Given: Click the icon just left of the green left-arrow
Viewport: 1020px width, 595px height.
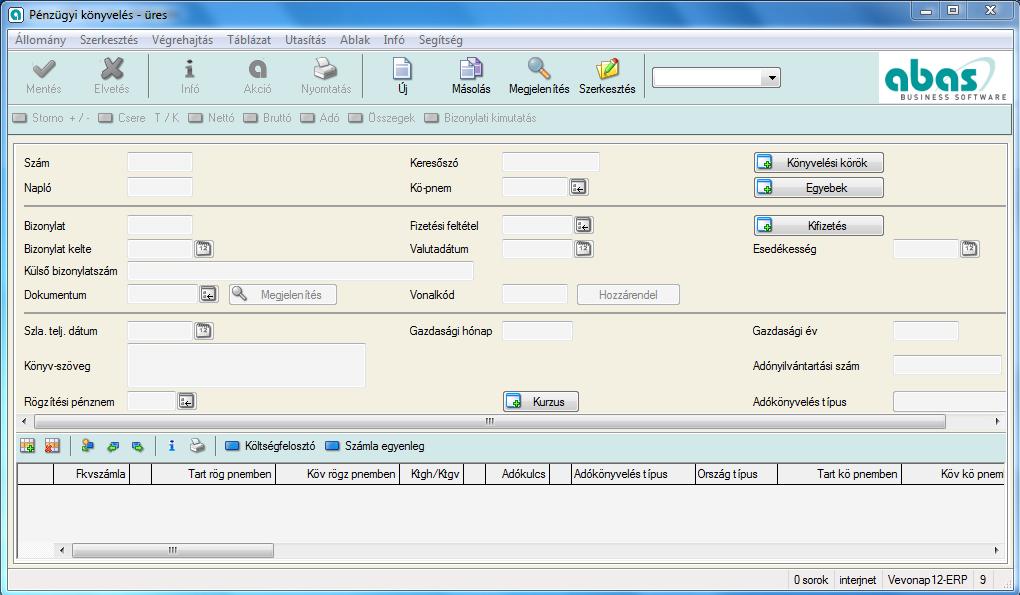Looking at the screenshot, I should (88, 446).
